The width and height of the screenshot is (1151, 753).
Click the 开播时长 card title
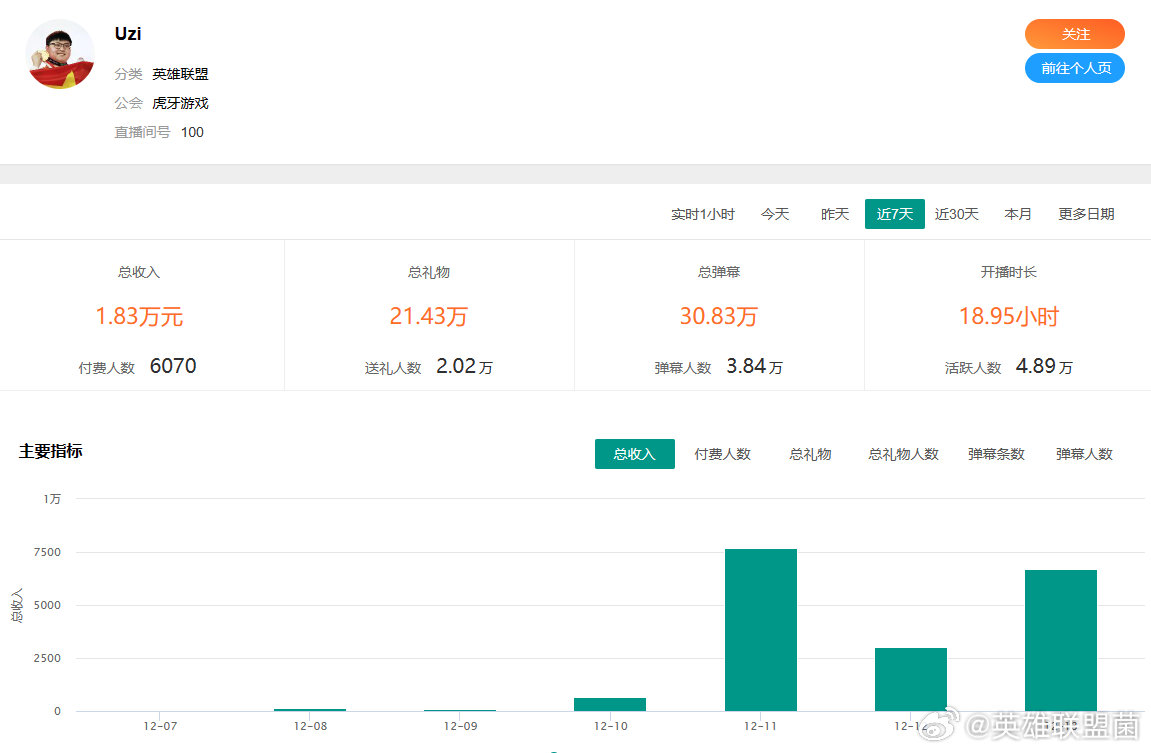[x=1009, y=272]
